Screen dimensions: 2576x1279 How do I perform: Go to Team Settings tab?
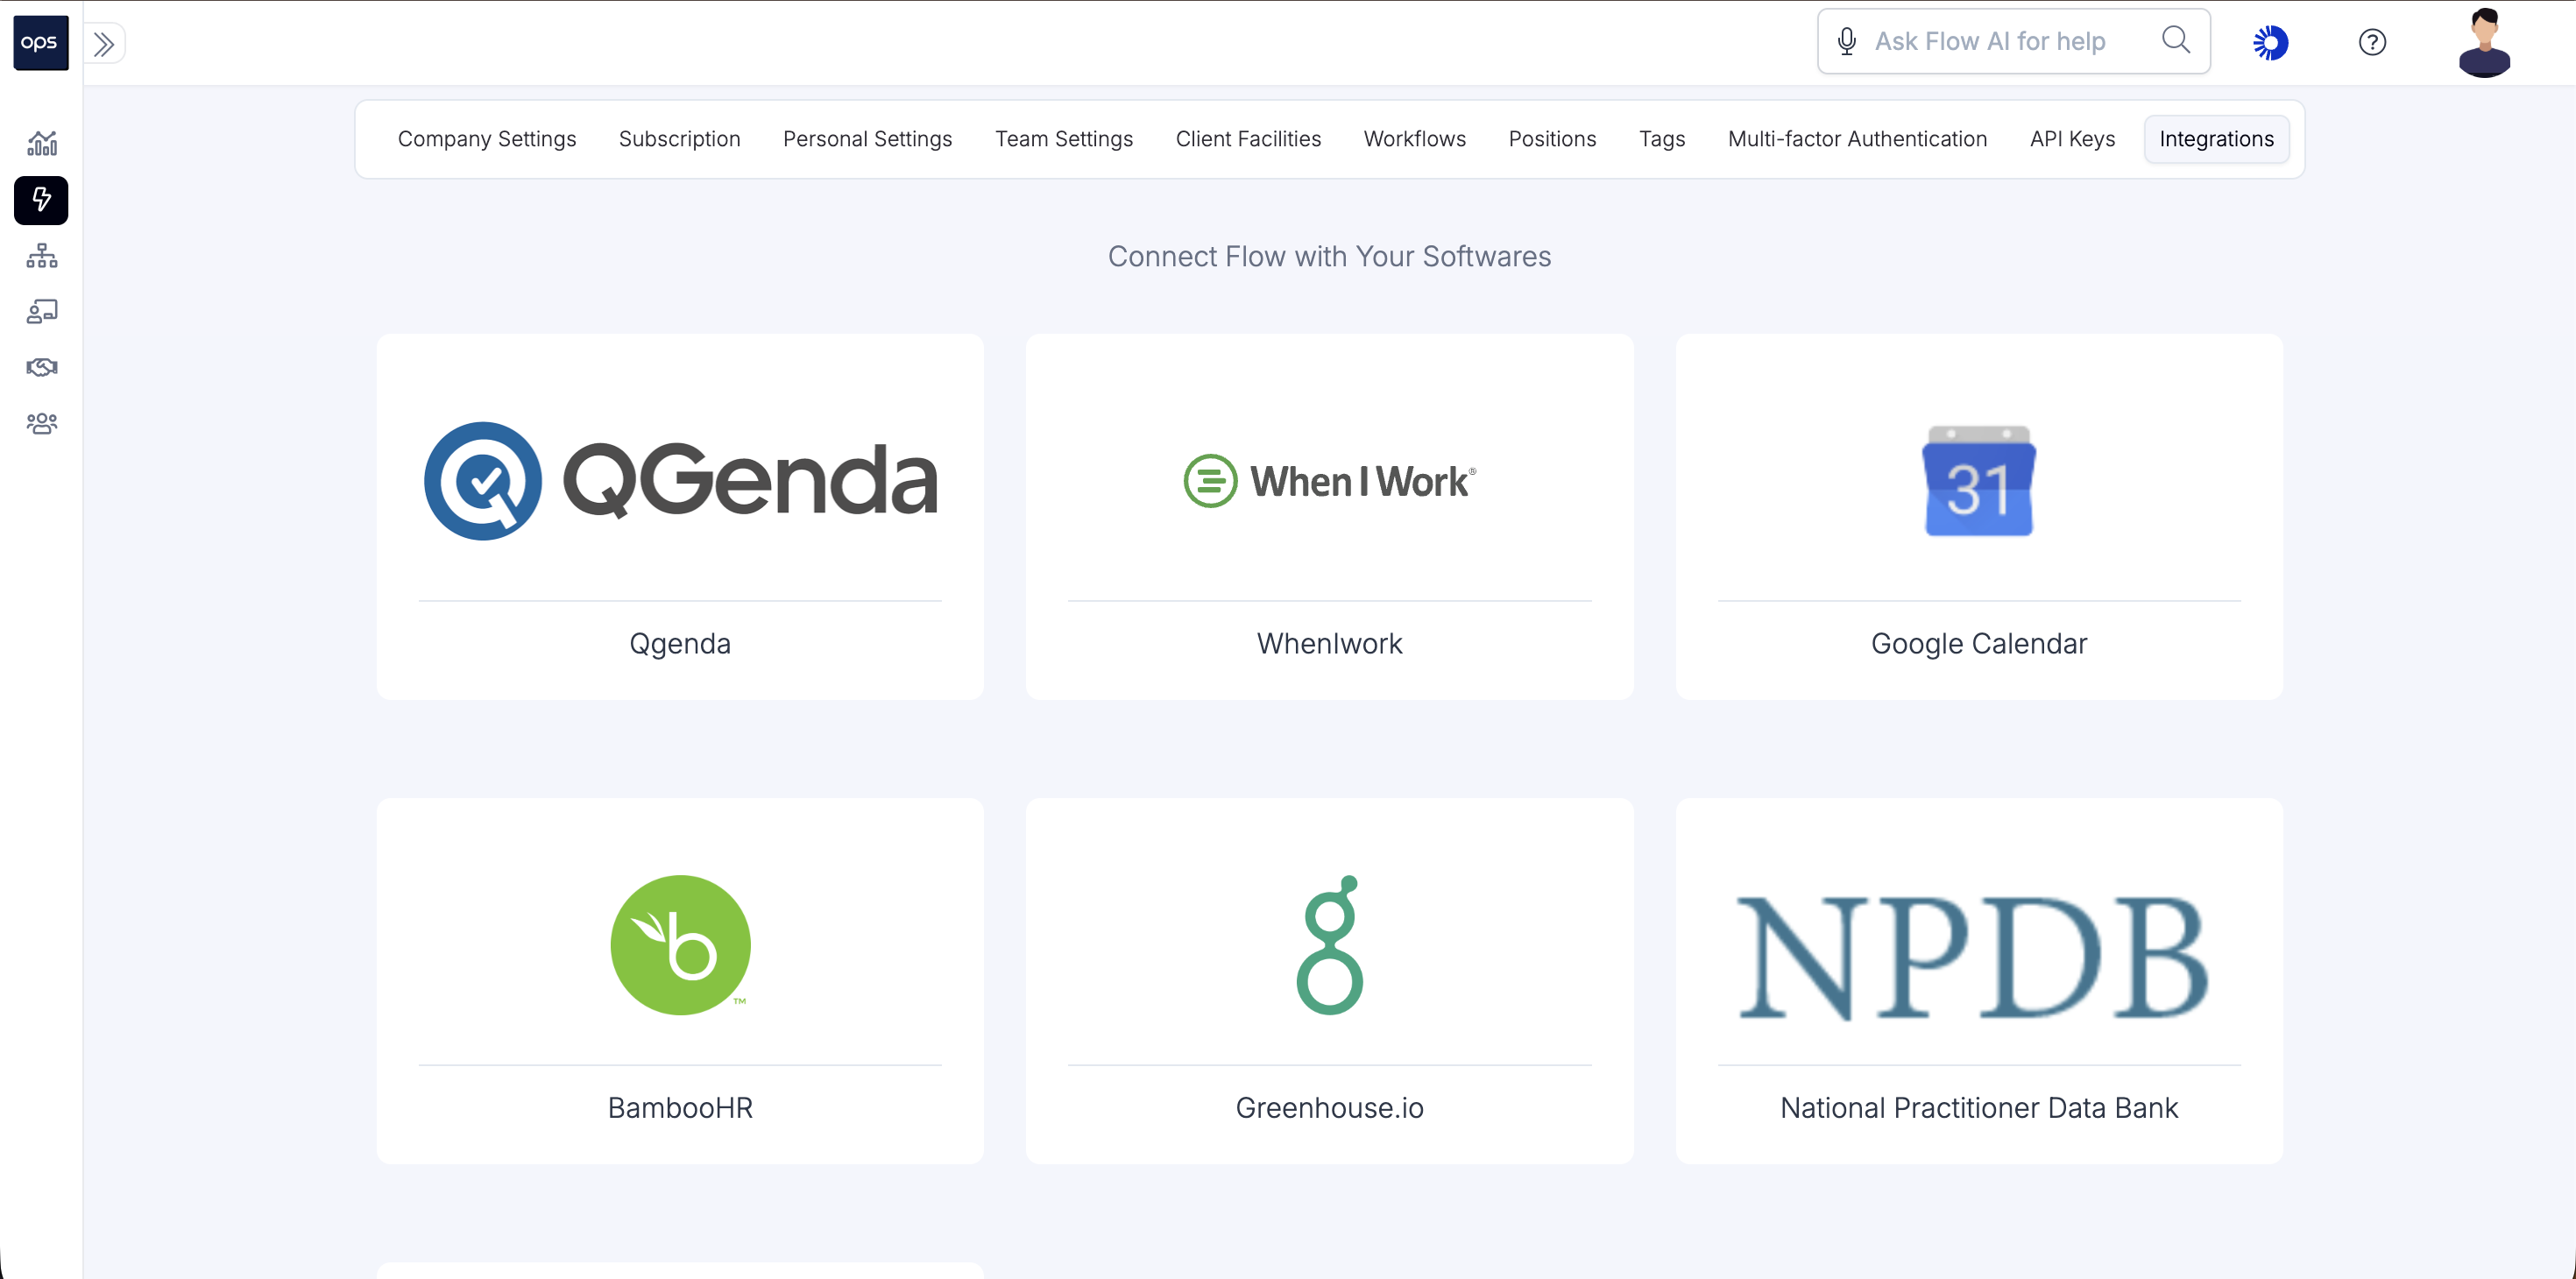click(x=1063, y=139)
